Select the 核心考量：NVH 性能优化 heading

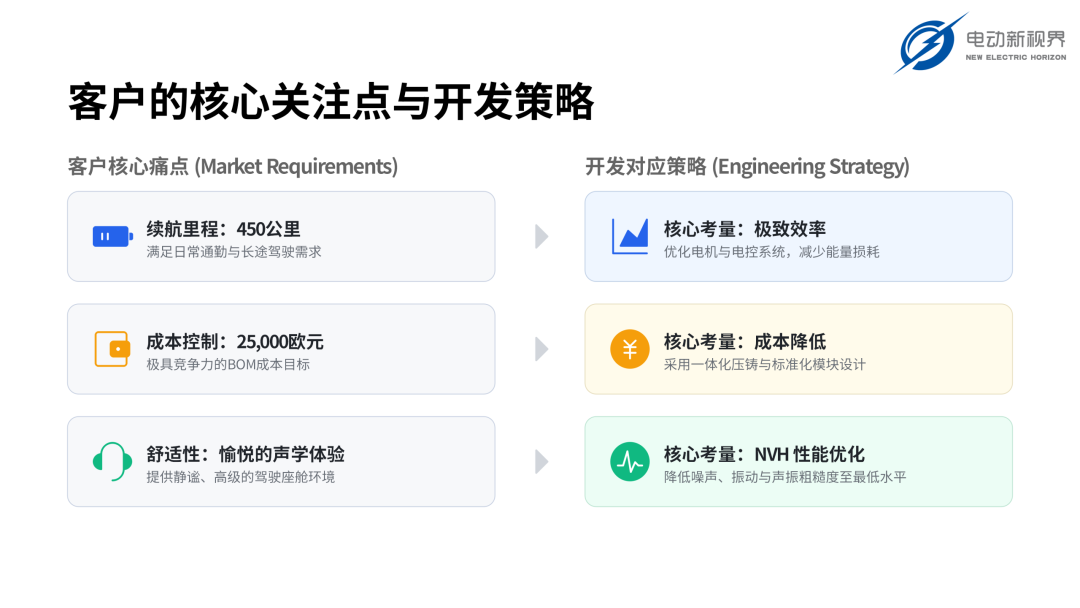[764, 454]
